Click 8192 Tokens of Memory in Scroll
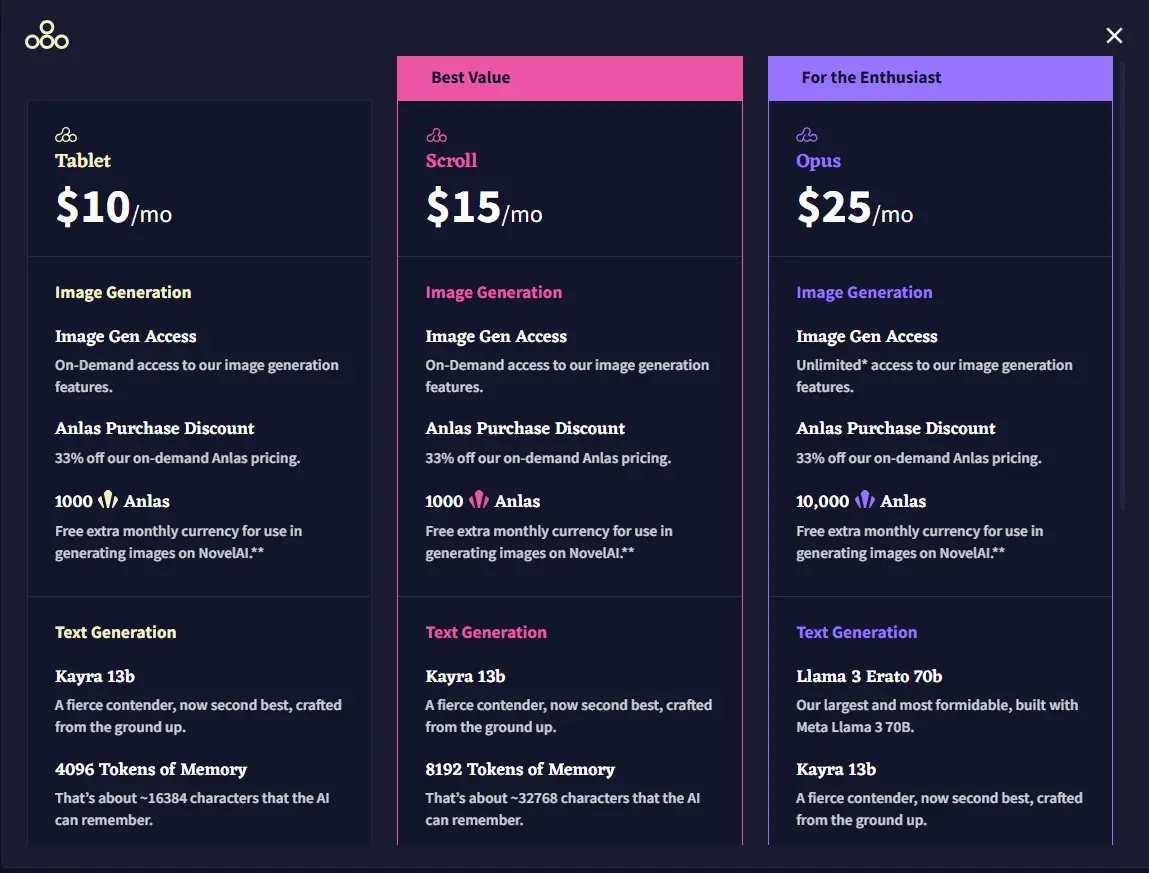1149x873 pixels. (520, 769)
